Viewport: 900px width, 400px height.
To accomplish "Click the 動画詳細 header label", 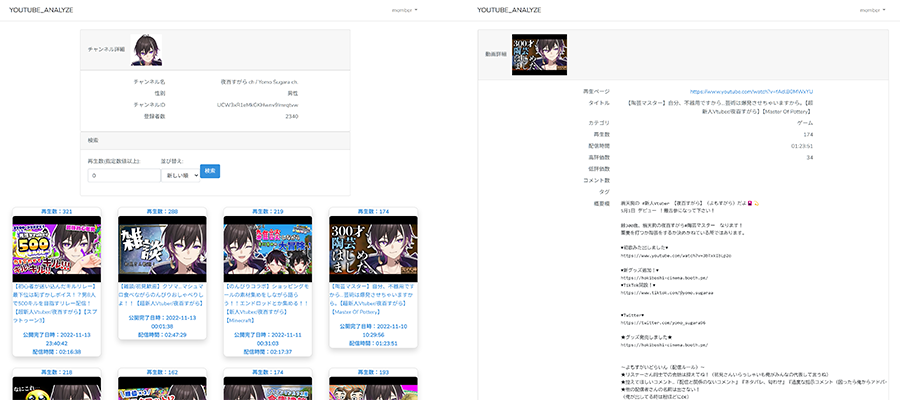I will point(496,55).
